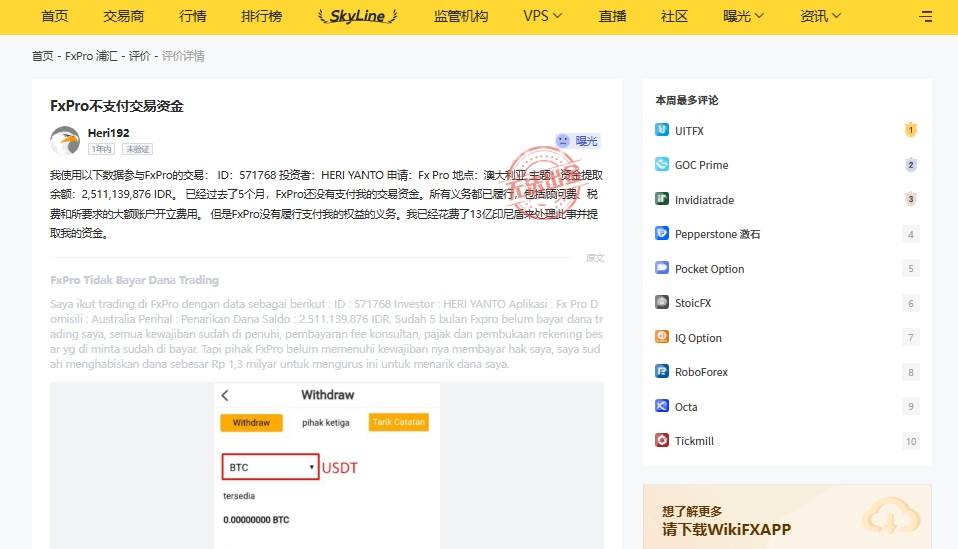Click the Tarik Catatan button

[x=398, y=422]
